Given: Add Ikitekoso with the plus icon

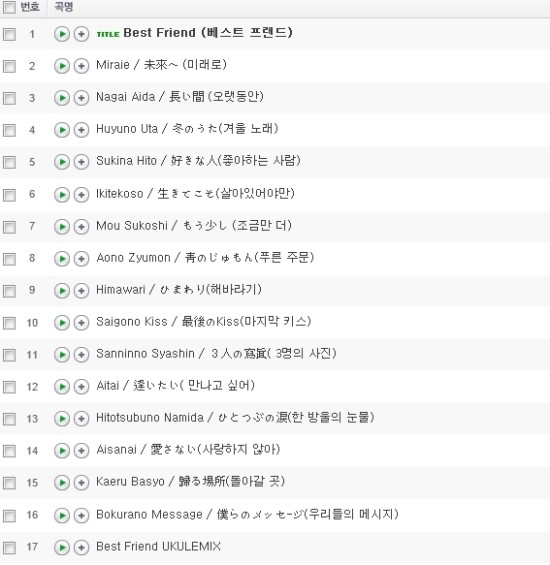Looking at the screenshot, I should 81,195.
